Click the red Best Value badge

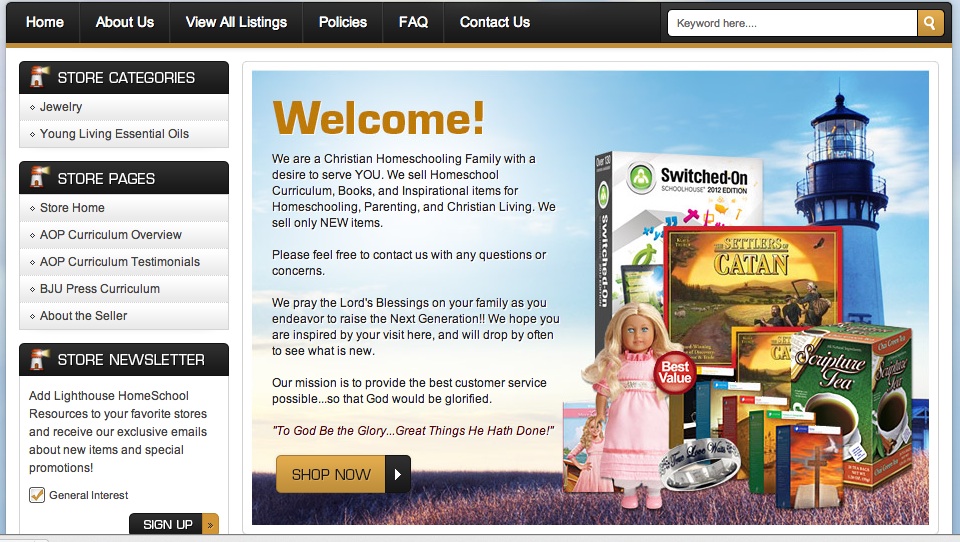click(675, 372)
